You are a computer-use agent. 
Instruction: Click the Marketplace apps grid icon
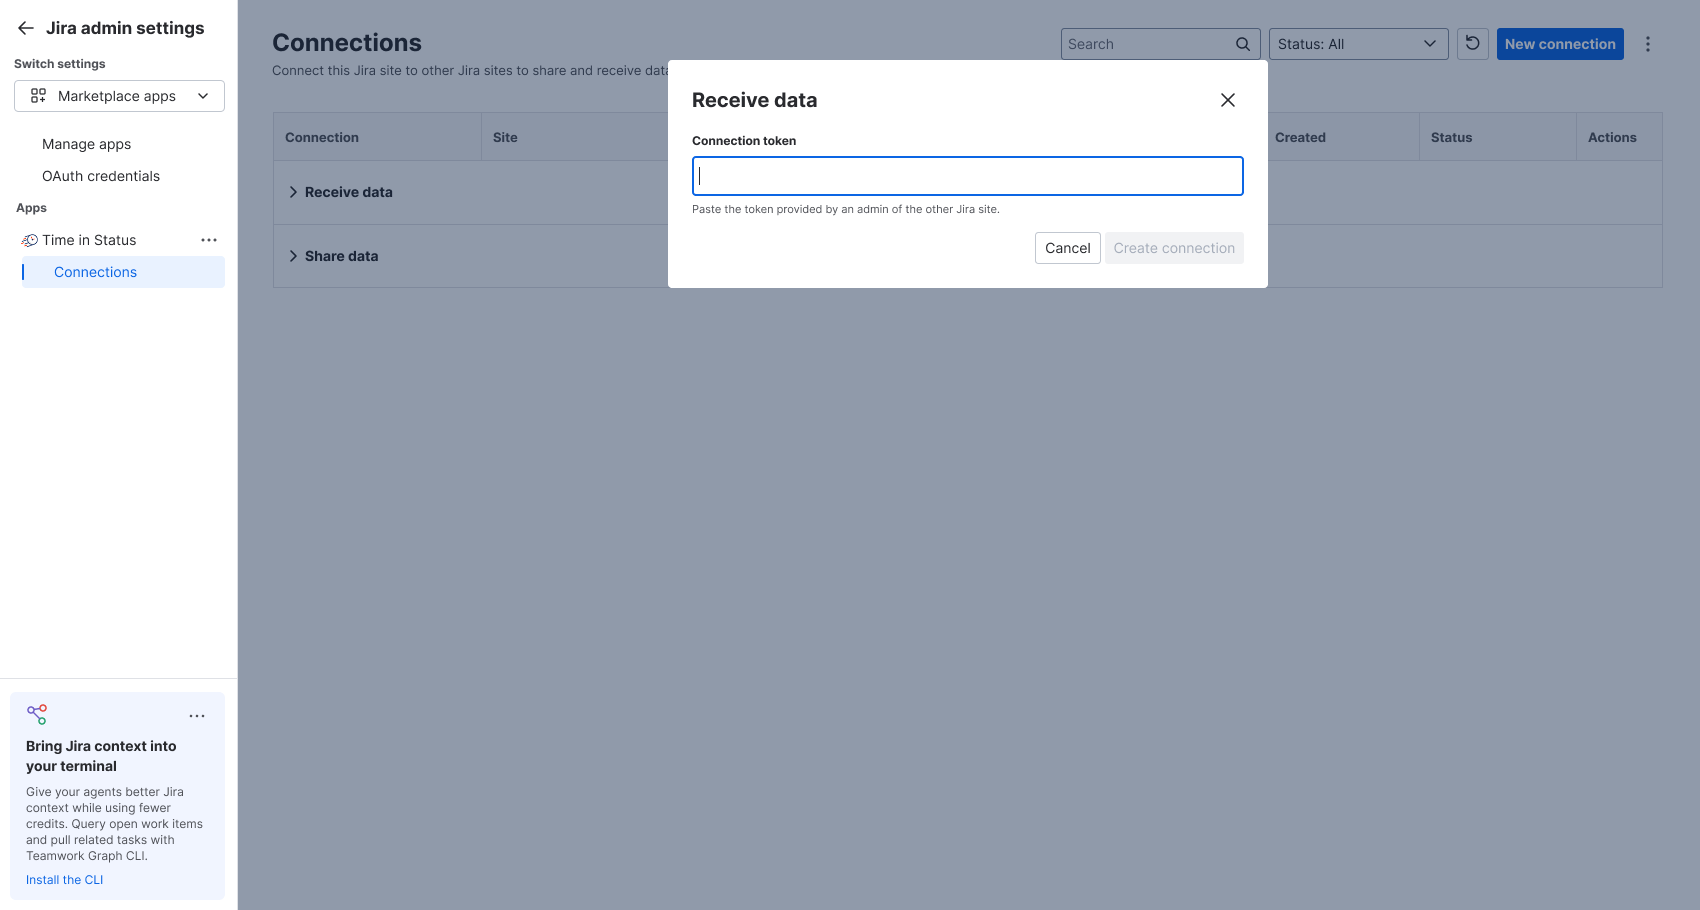tap(38, 96)
